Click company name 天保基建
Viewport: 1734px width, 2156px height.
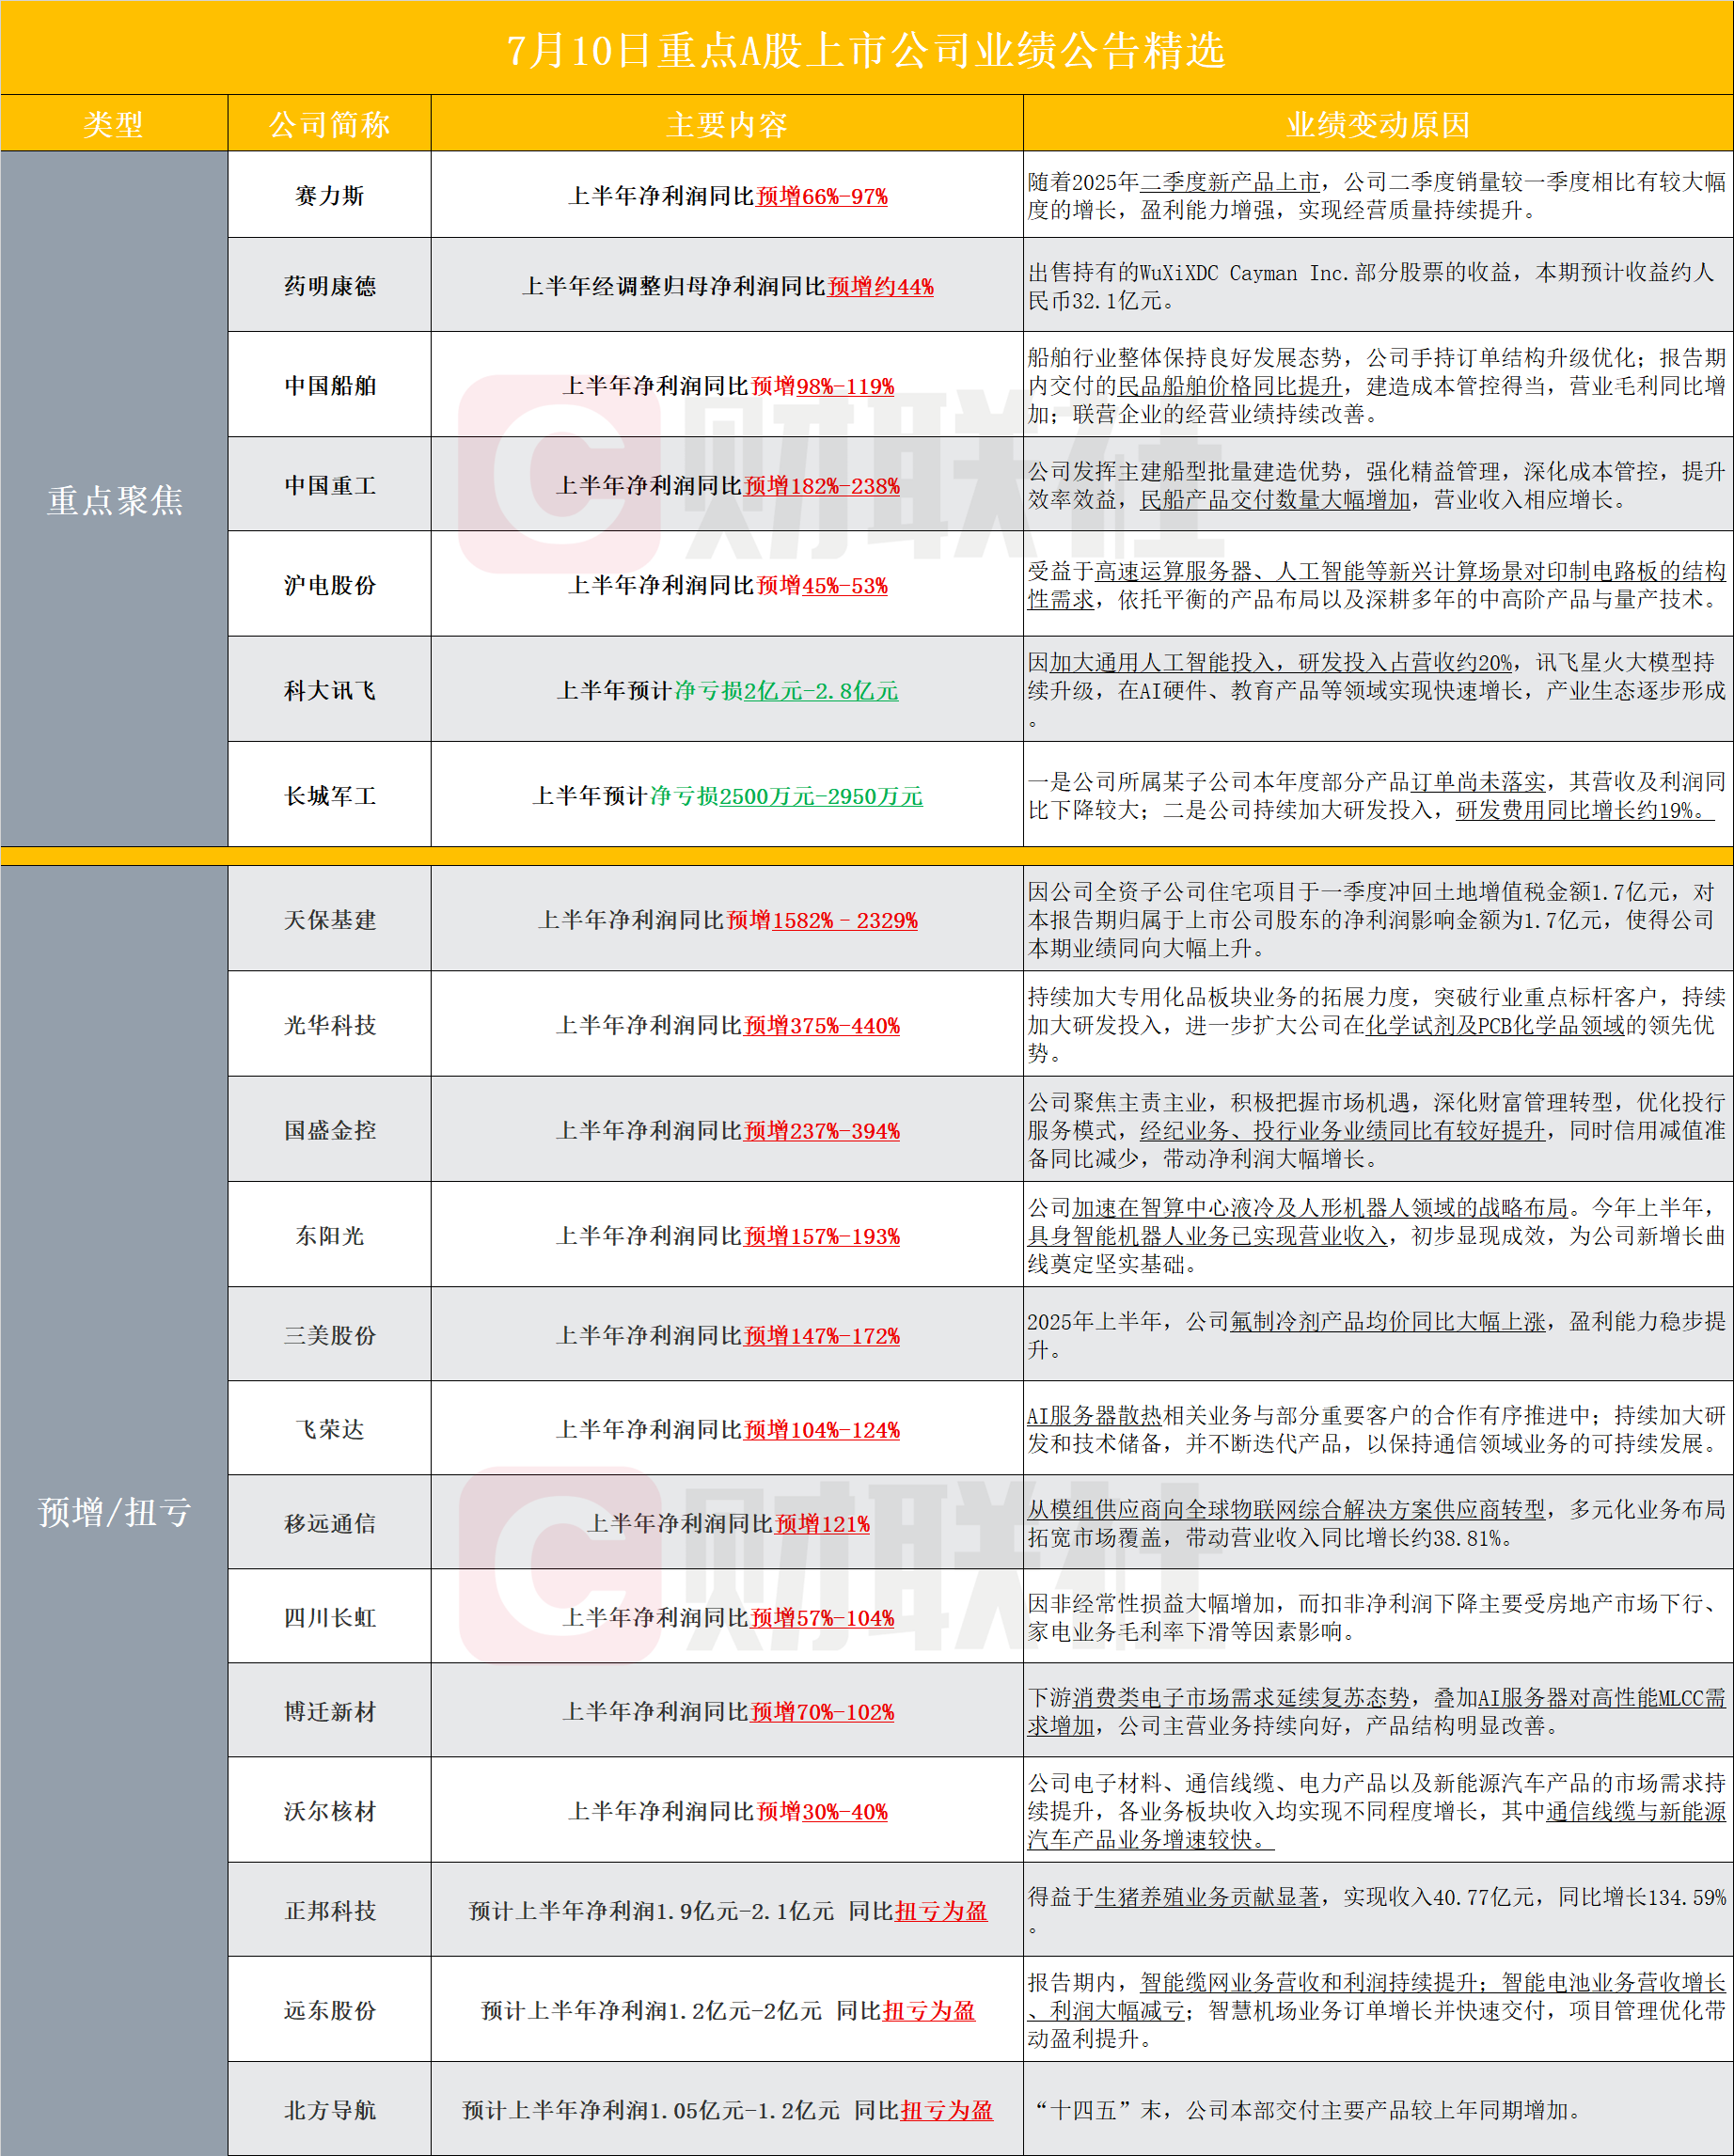[329, 919]
